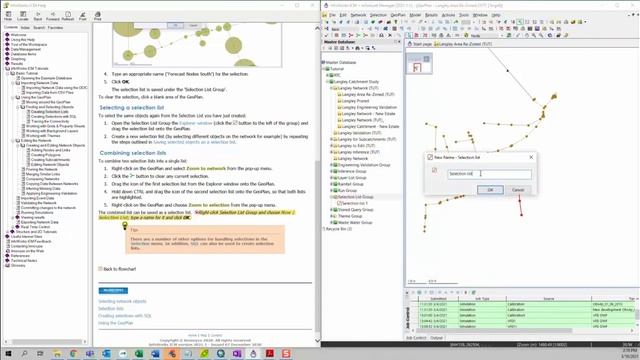Open the Selection list 1 item icon
Viewport: 640px width, 360px height.
click(x=340, y=203)
